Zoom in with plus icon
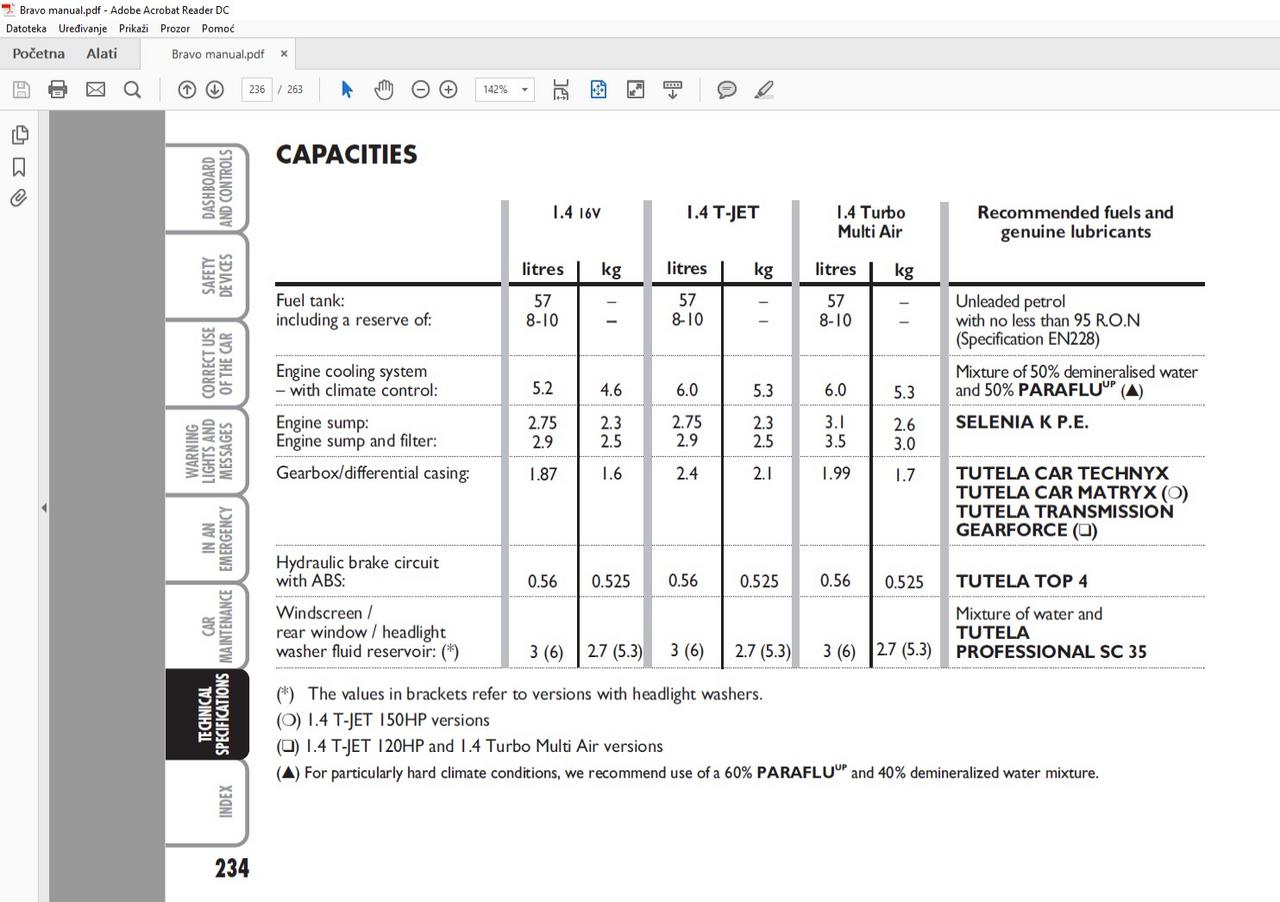Viewport: 1280px width, 902px height. click(449, 89)
